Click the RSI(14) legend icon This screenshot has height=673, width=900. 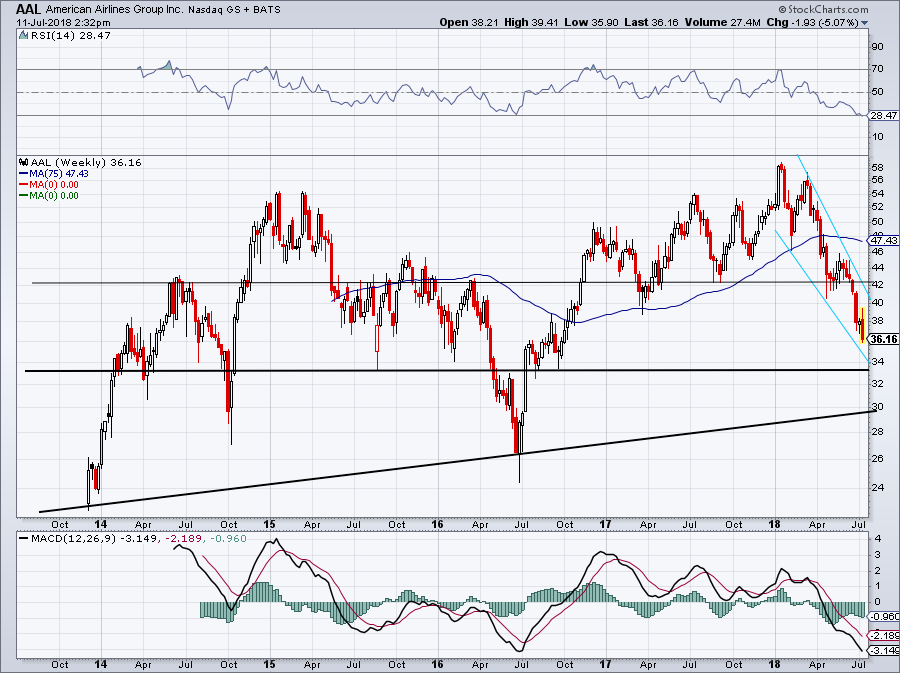23,35
